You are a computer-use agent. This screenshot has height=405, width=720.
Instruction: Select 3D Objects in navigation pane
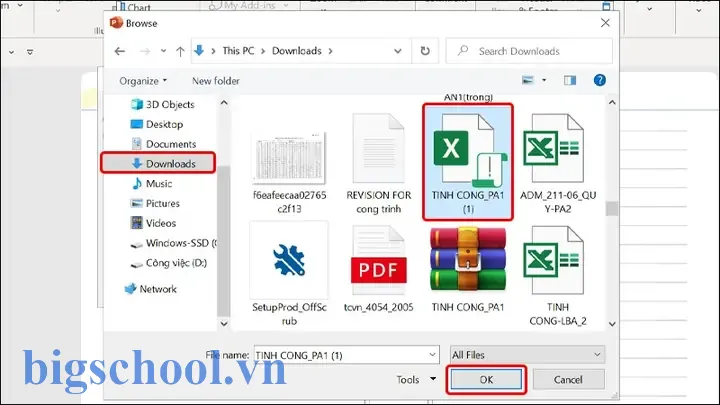tap(163, 105)
